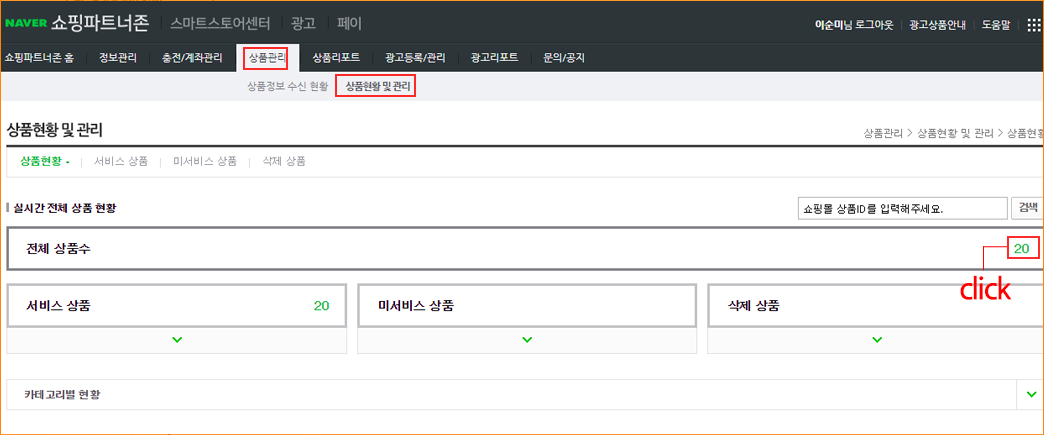The height and width of the screenshot is (435, 1044).
Task: Switch to the 미서비스 상품 tab
Action: (204, 161)
